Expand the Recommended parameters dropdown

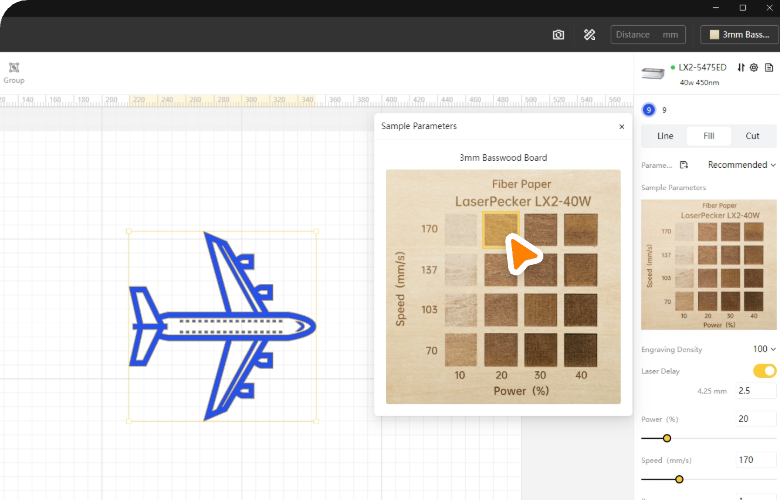click(x=741, y=165)
